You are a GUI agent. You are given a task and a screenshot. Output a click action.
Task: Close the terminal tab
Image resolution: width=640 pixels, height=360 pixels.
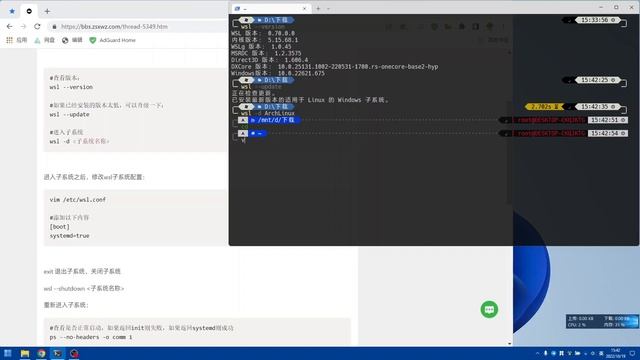point(304,9)
